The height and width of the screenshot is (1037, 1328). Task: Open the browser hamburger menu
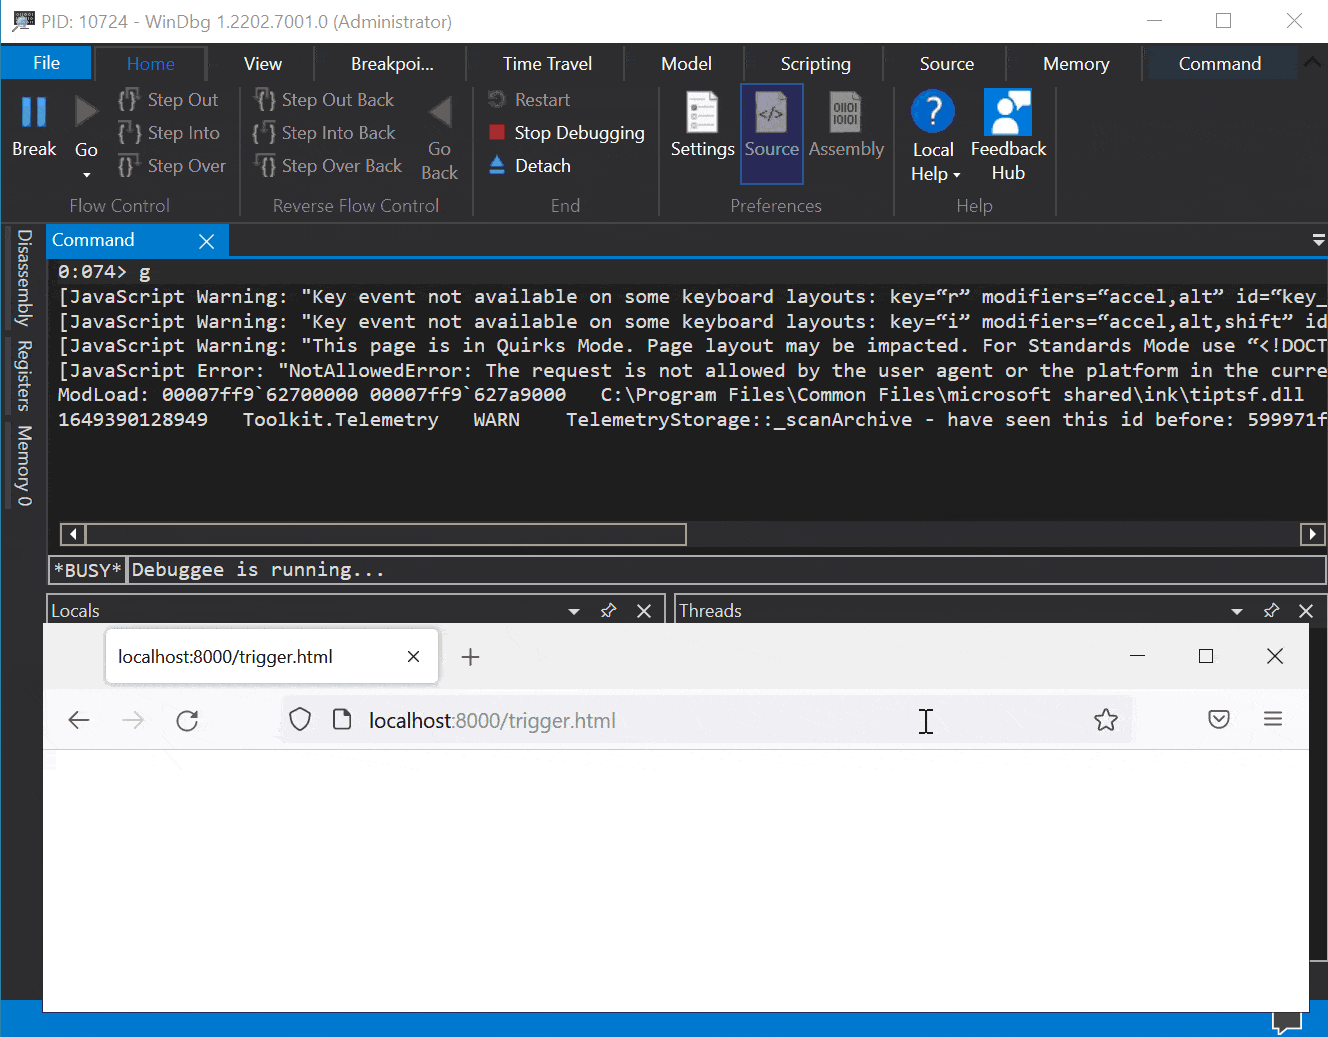point(1273,720)
